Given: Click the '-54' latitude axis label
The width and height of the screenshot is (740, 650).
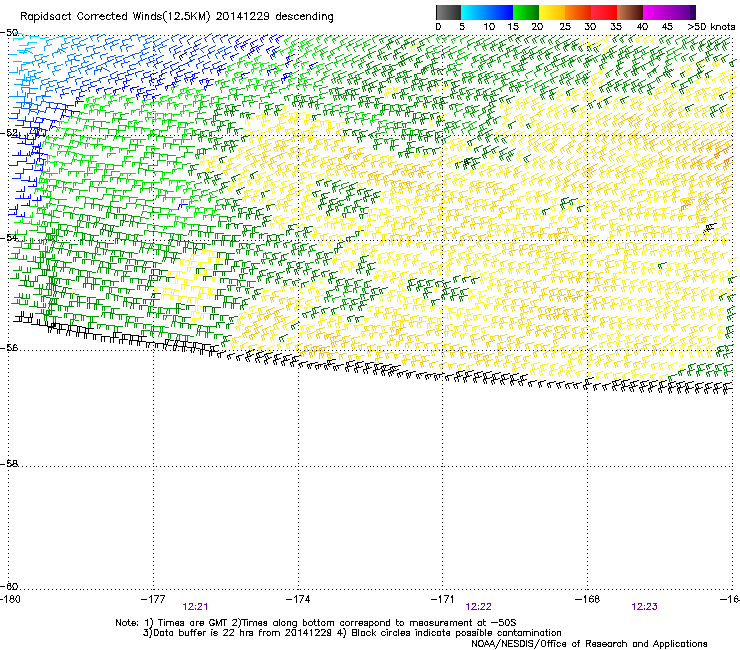Looking at the screenshot, I should [x=10, y=237].
